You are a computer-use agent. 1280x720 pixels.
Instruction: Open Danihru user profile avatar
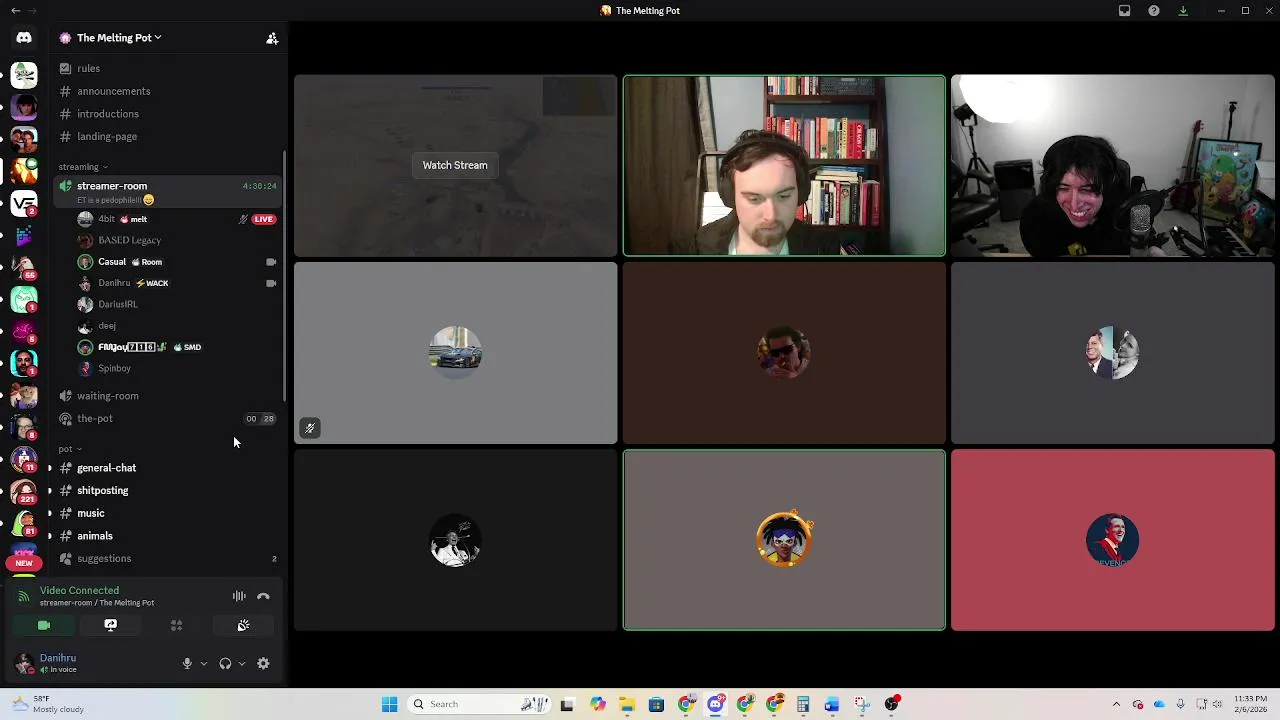click(x=24, y=663)
